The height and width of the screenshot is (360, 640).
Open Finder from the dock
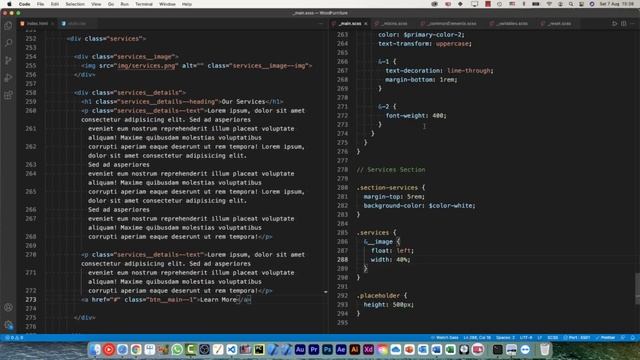[95, 349]
